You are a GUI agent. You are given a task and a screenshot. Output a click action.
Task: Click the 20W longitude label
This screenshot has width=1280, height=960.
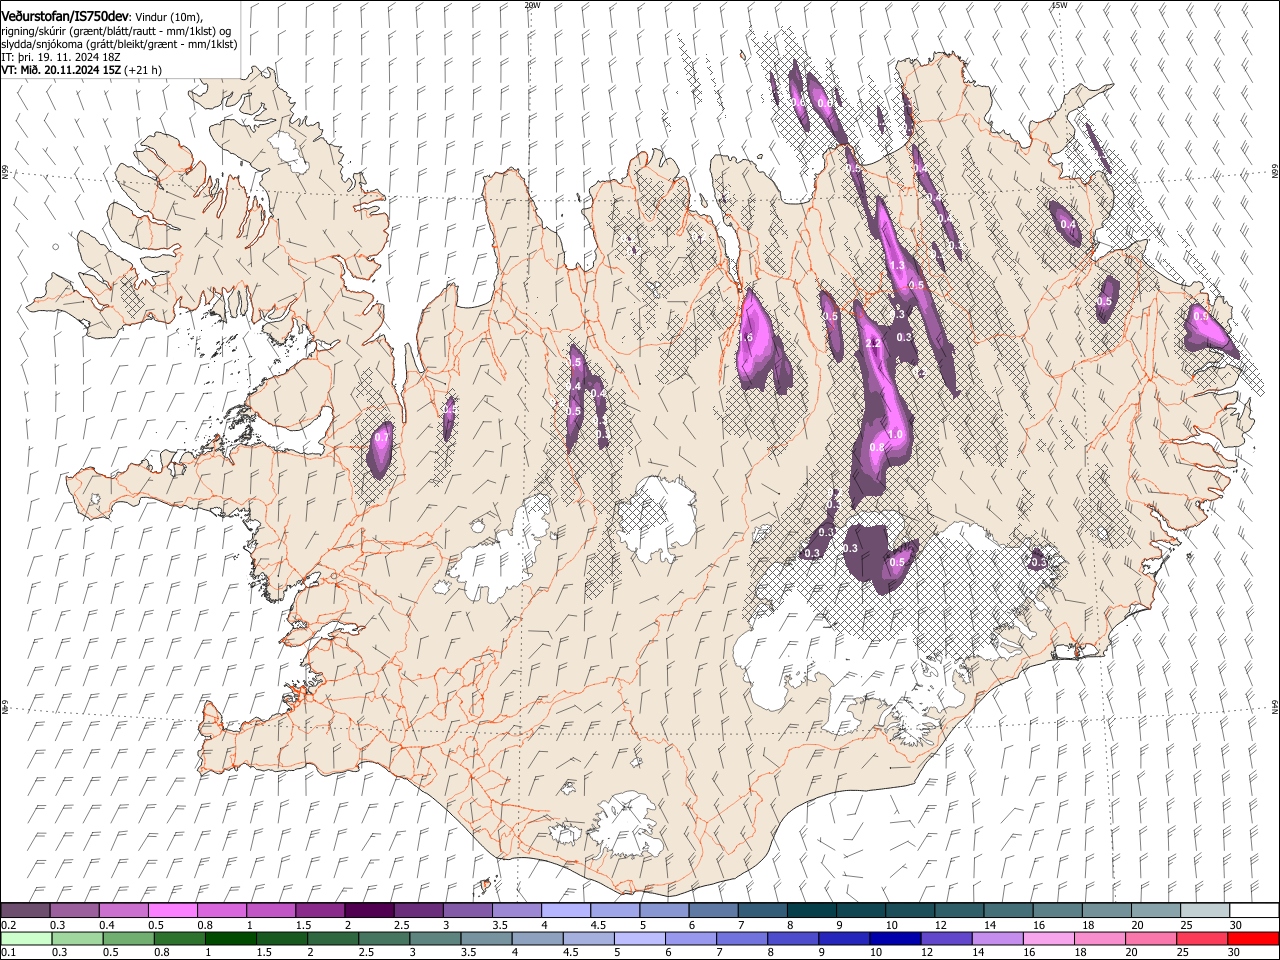click(532, 5)
